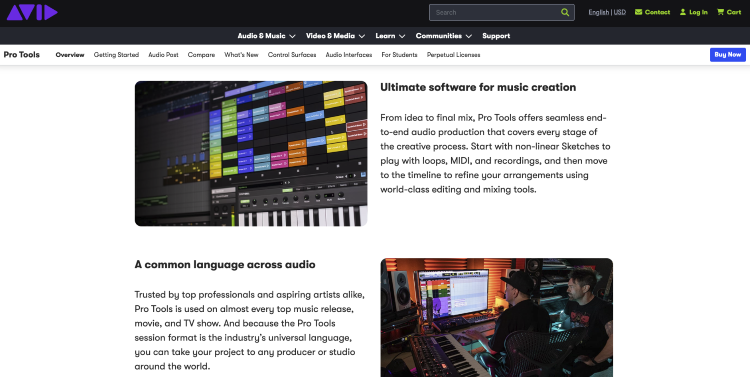This screenshot has width=750, height=377.
Task: Click the paragraph starting "Trusted by top professionals"
Action: click(249, 330)
